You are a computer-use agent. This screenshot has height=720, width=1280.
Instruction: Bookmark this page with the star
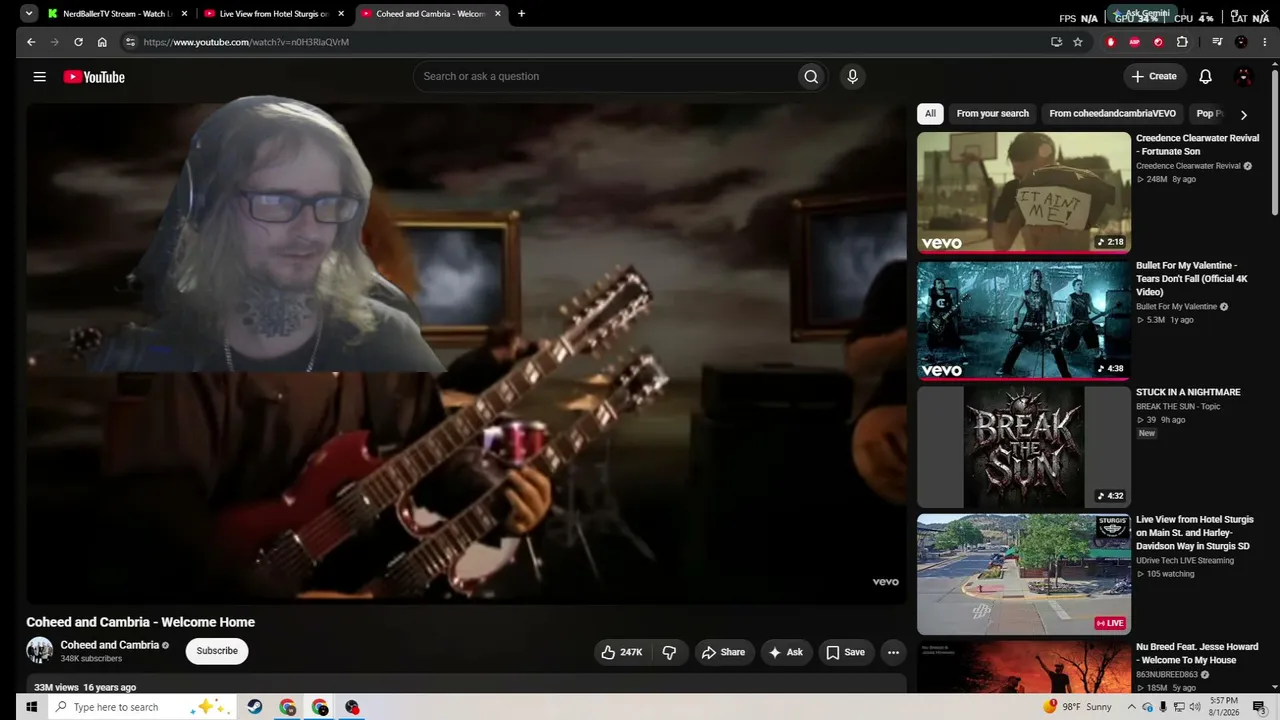pyautogui.click(x=1078, y=42)
